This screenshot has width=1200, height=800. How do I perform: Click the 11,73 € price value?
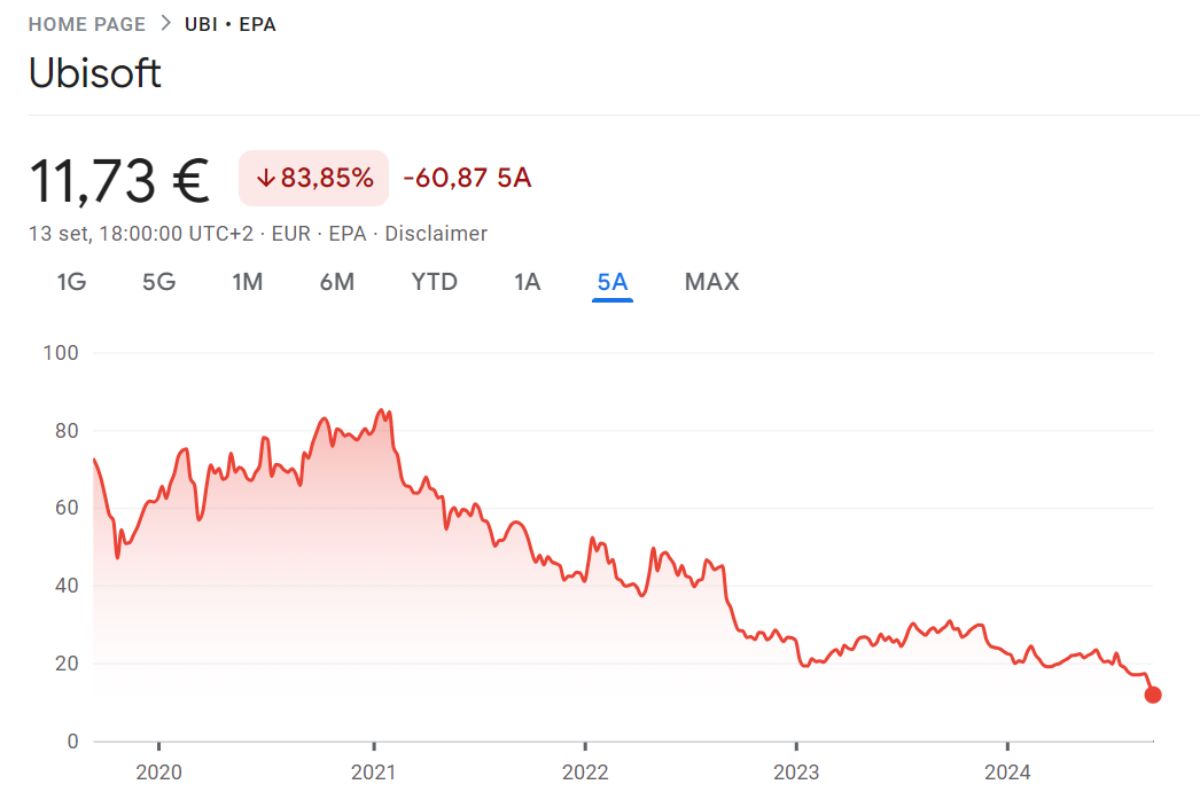(120, 180)
